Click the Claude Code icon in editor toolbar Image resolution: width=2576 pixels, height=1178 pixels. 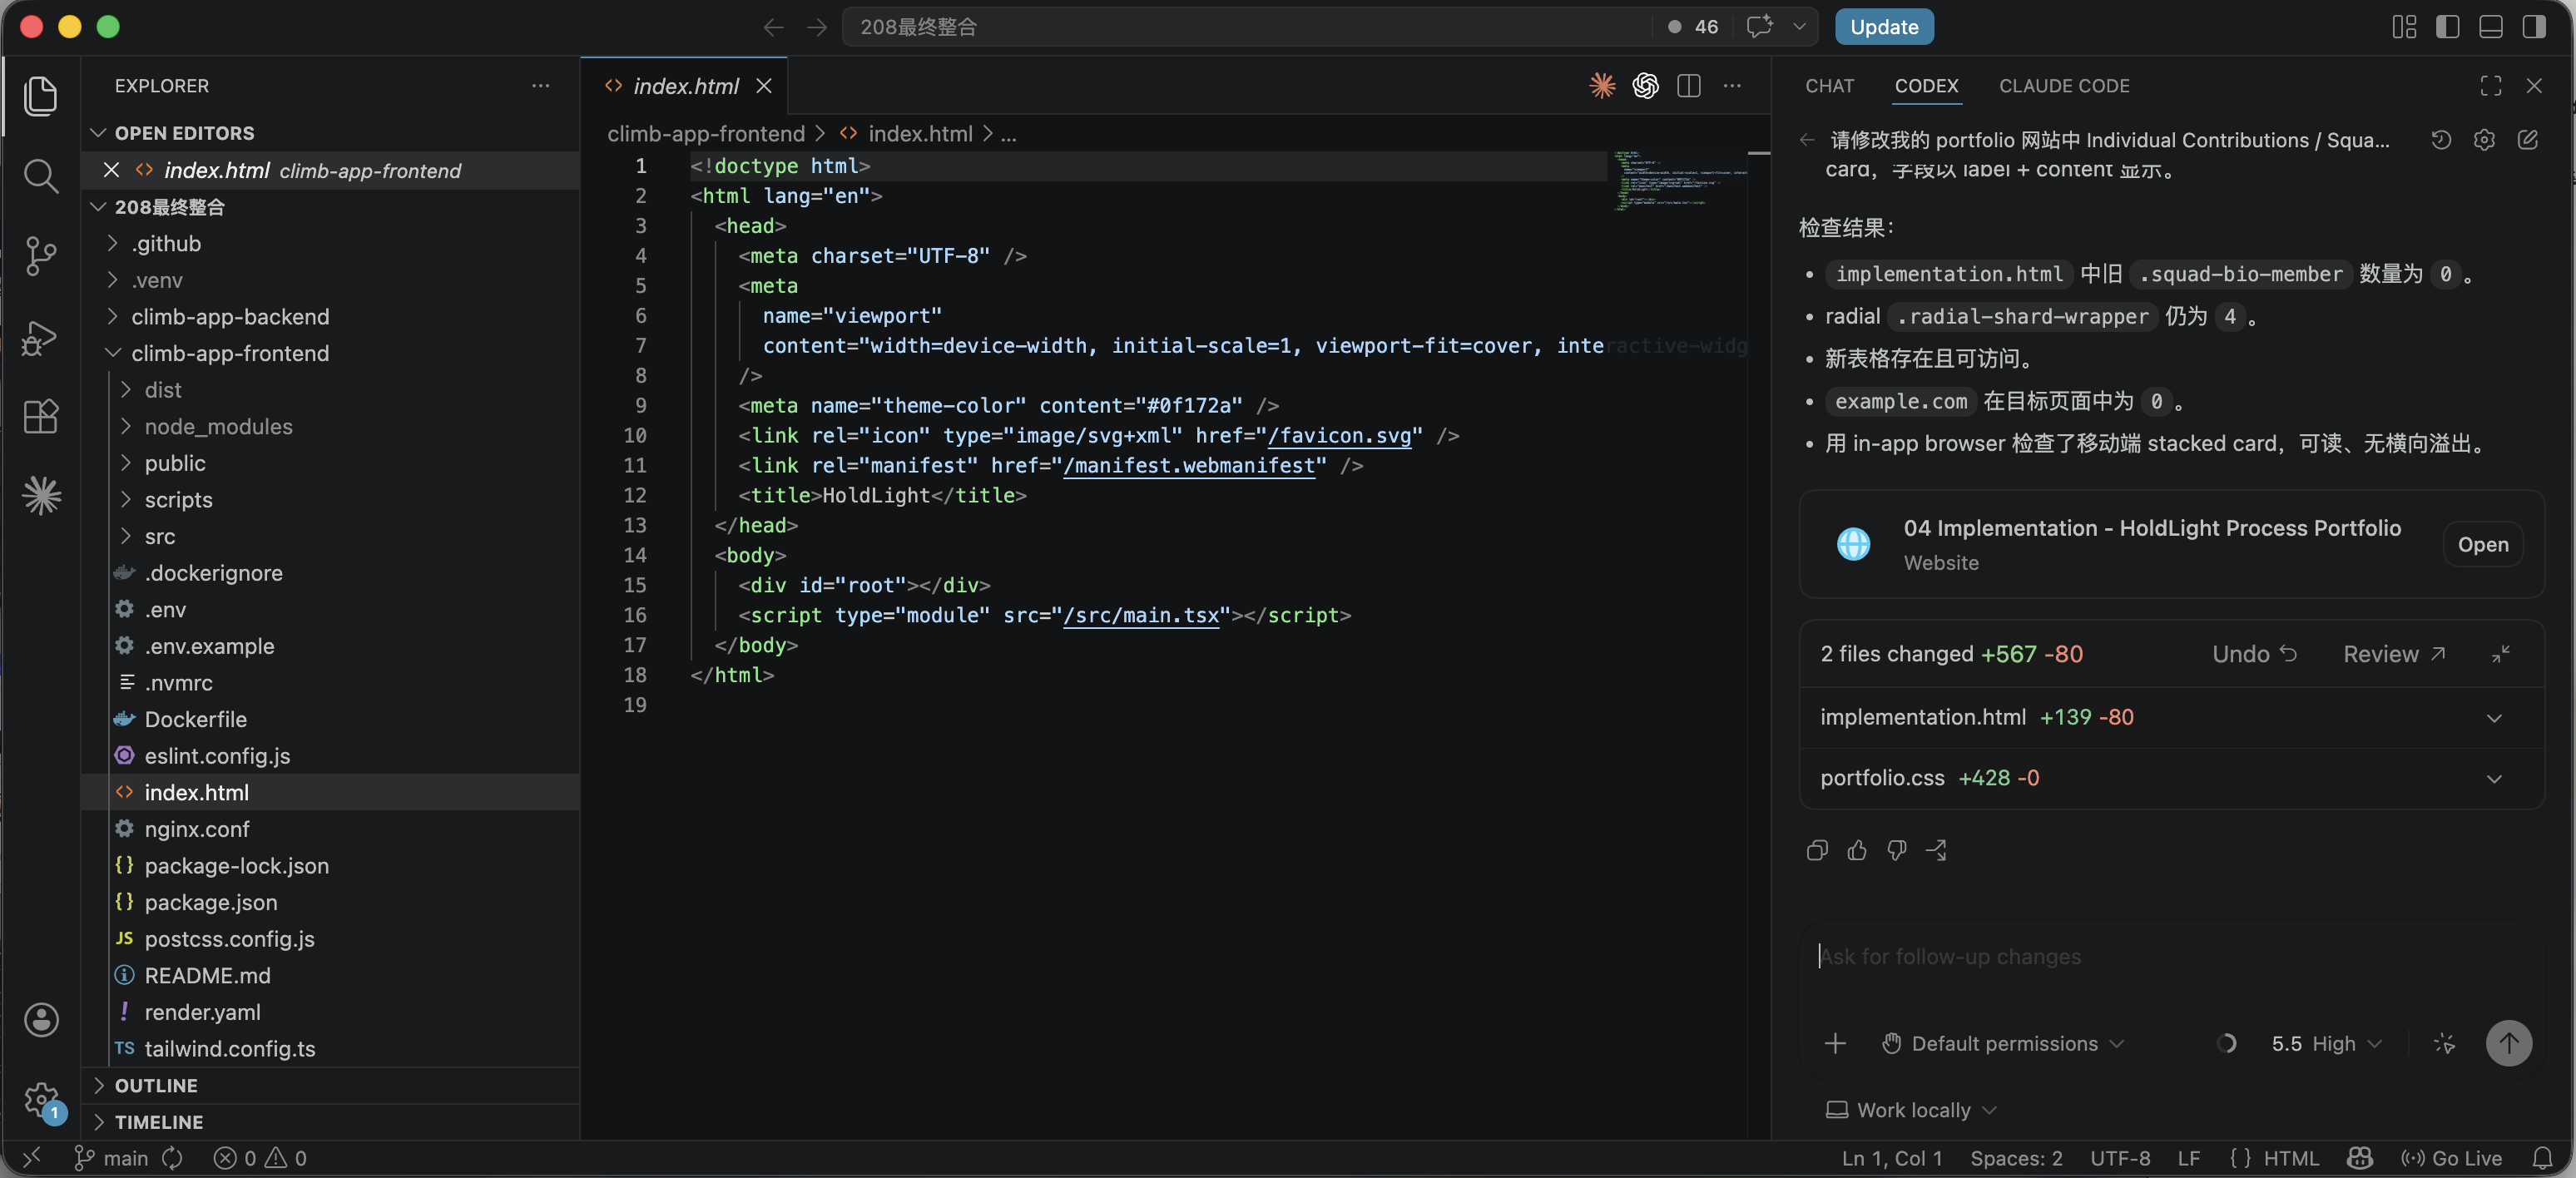click(x=1602, y=86)
